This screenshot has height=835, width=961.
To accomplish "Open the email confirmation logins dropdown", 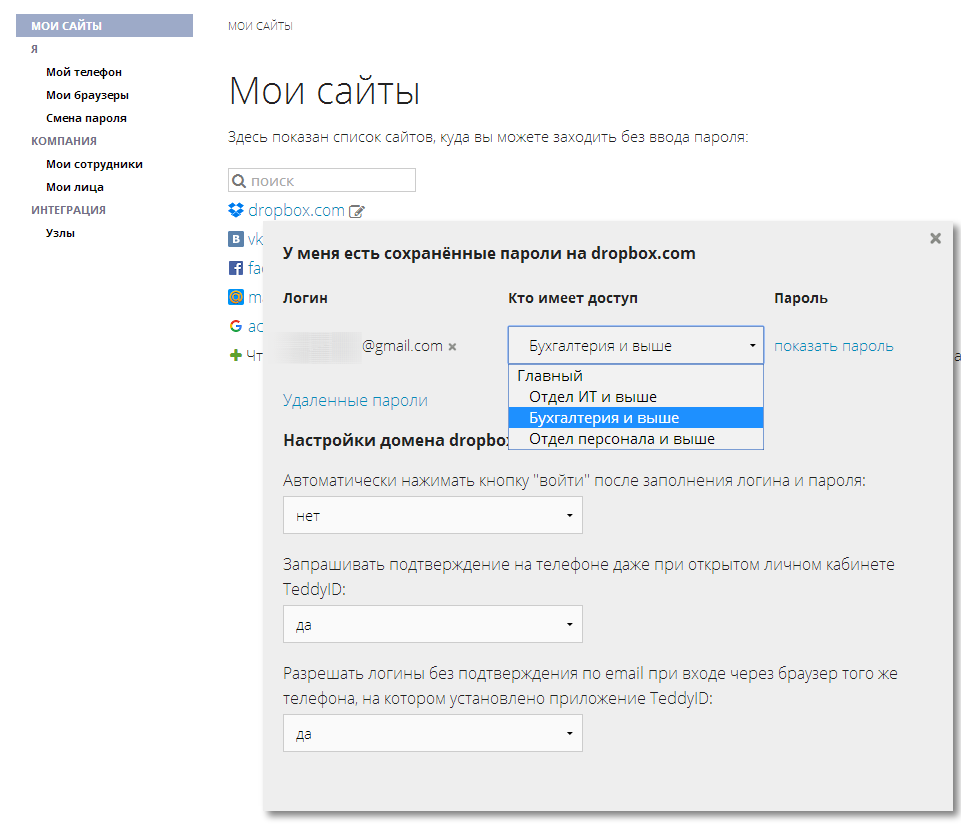I will point(432,733).
